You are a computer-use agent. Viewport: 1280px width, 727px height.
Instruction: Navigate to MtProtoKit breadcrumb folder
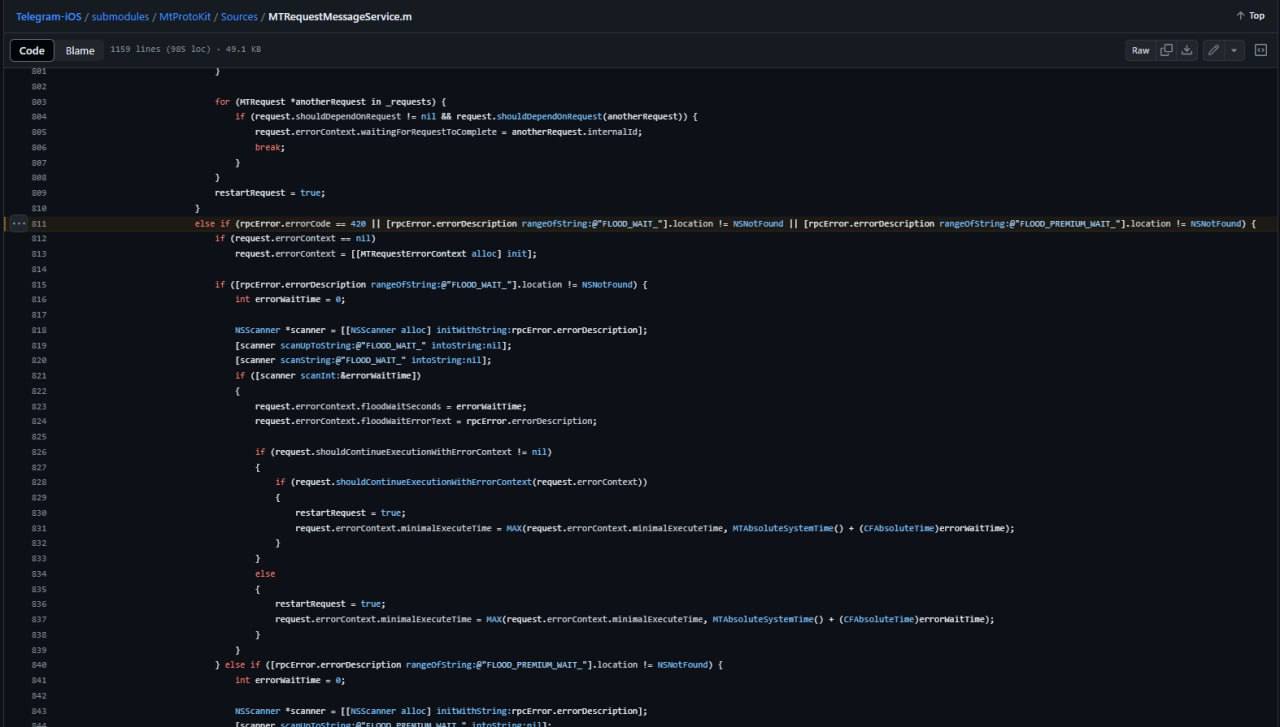[184, 16]
